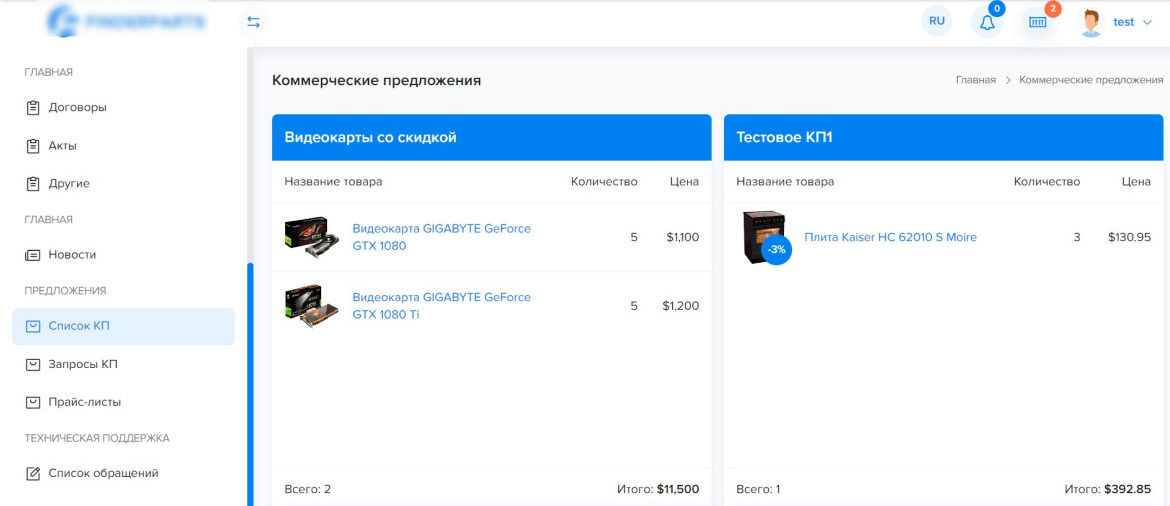1170x506 pixels.
Task: Open Видеокарта GIGABYTE GeForce GTX 1080 Ti link
Action: 441,306
